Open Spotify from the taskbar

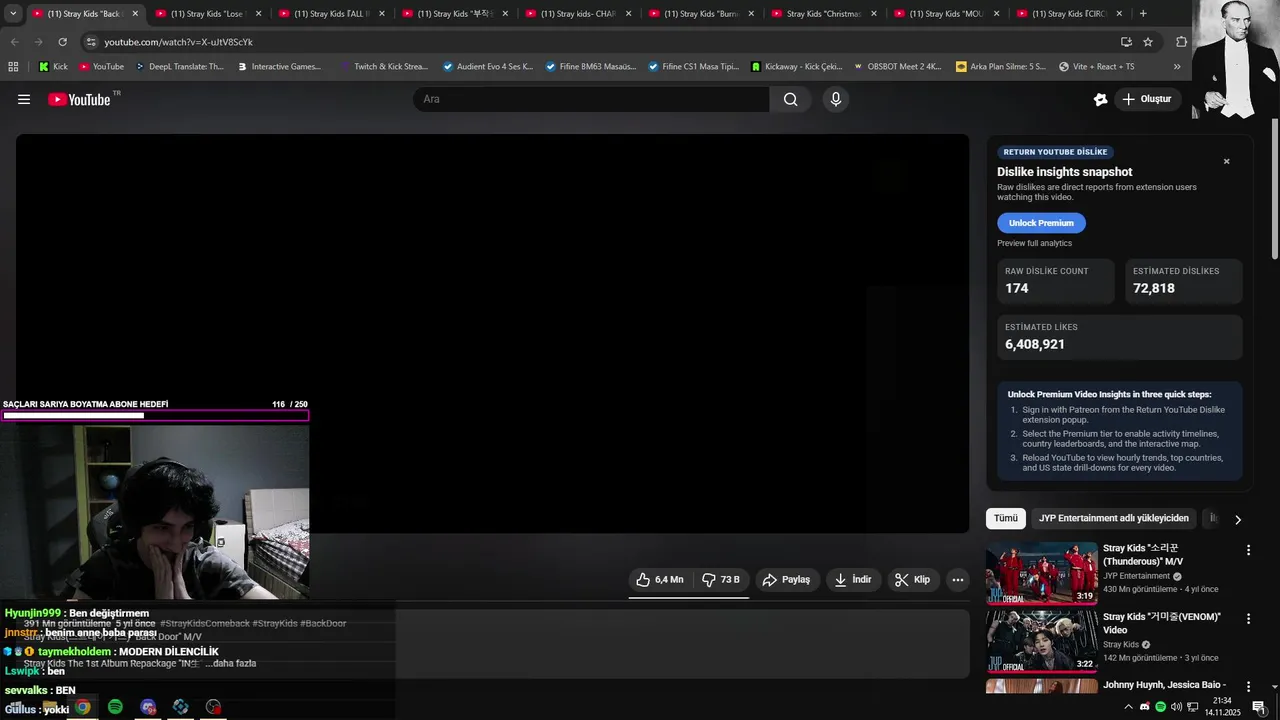[x=115, y=707]
